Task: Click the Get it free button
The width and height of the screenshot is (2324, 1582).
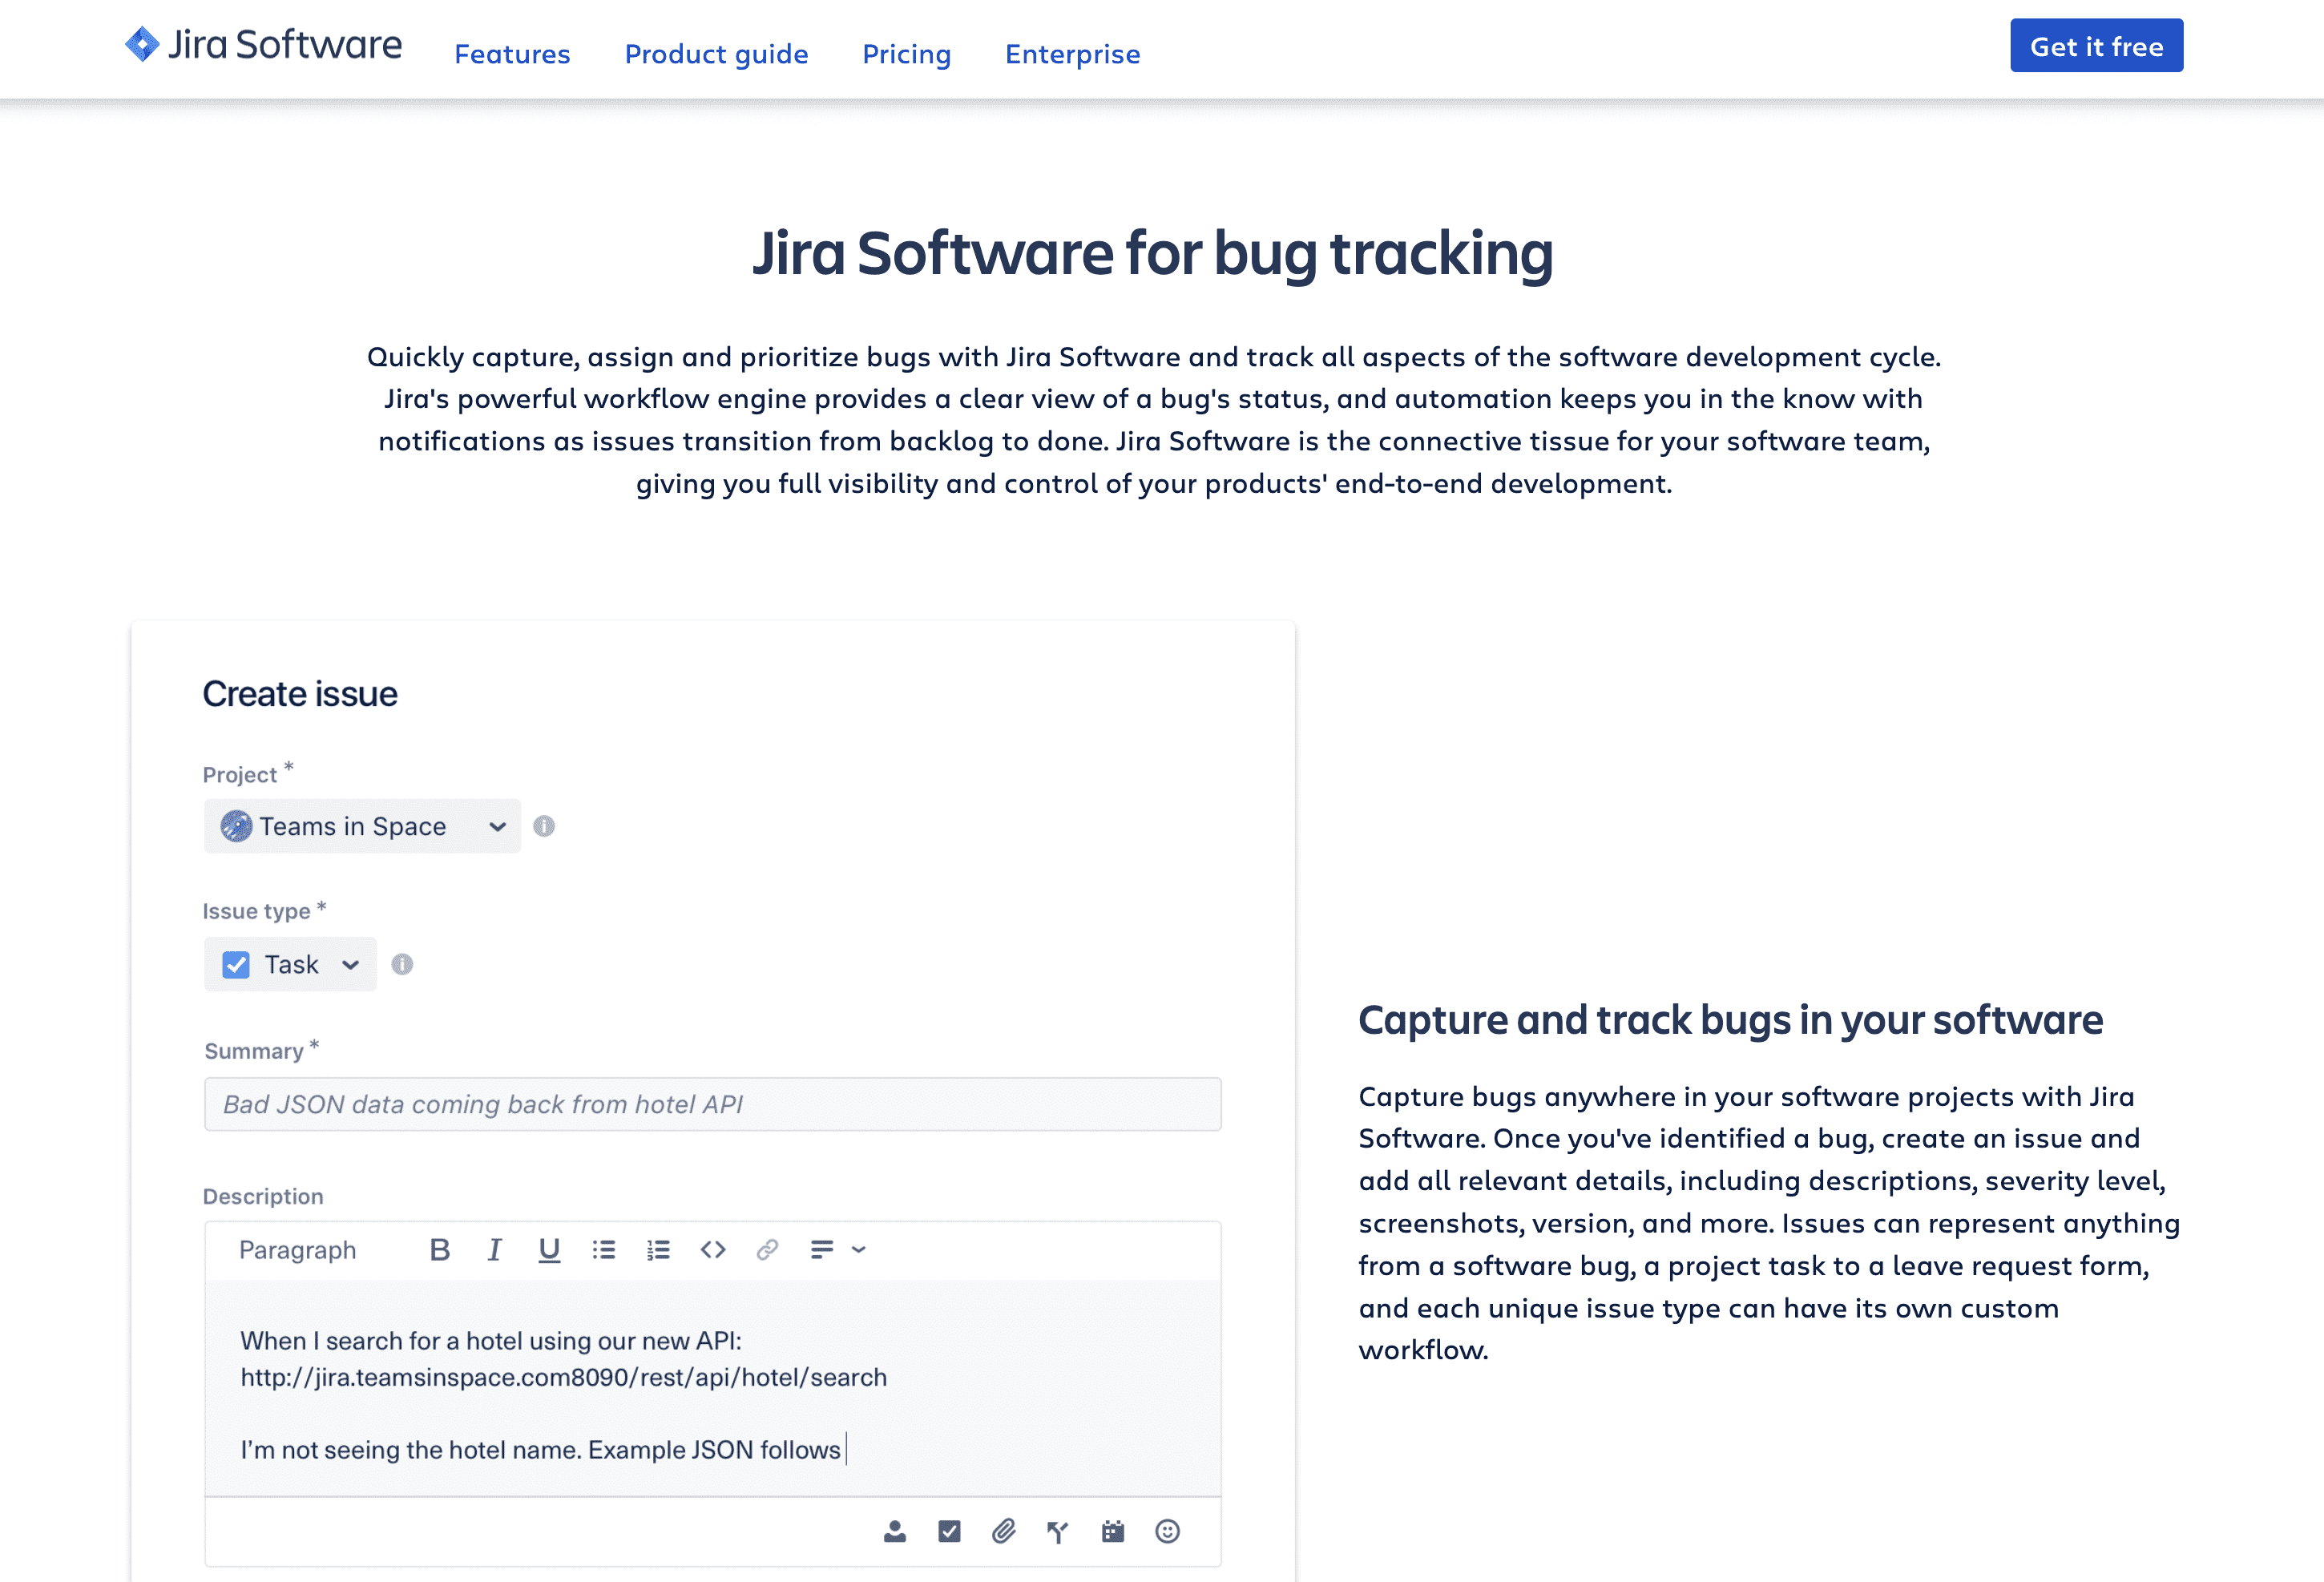Action: pos(2098,46)
